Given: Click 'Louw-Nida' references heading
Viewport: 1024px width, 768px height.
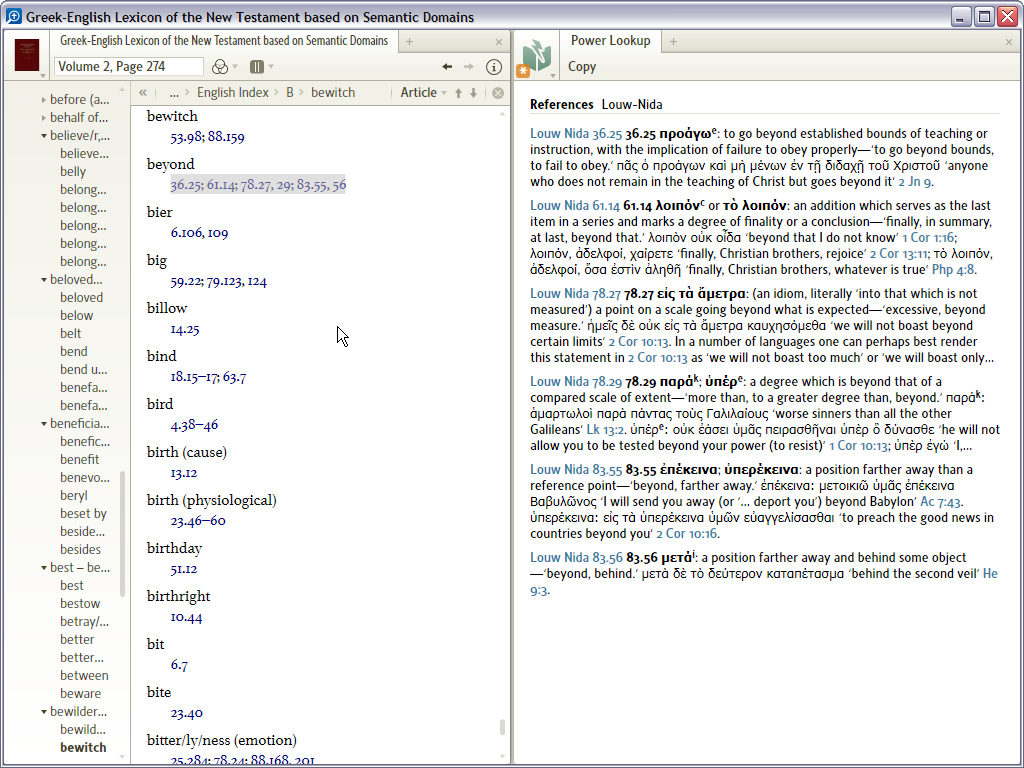Looking at the screenshot, I should pyautogui.click(x=632, y=104).
